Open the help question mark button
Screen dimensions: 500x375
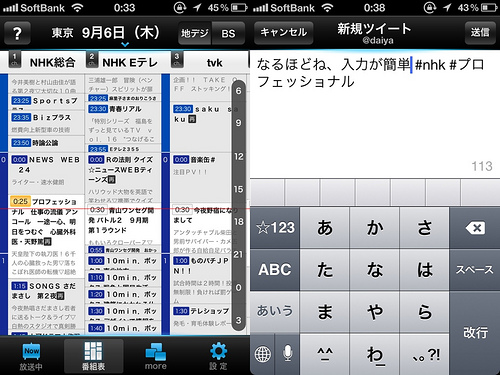[17, 33]
